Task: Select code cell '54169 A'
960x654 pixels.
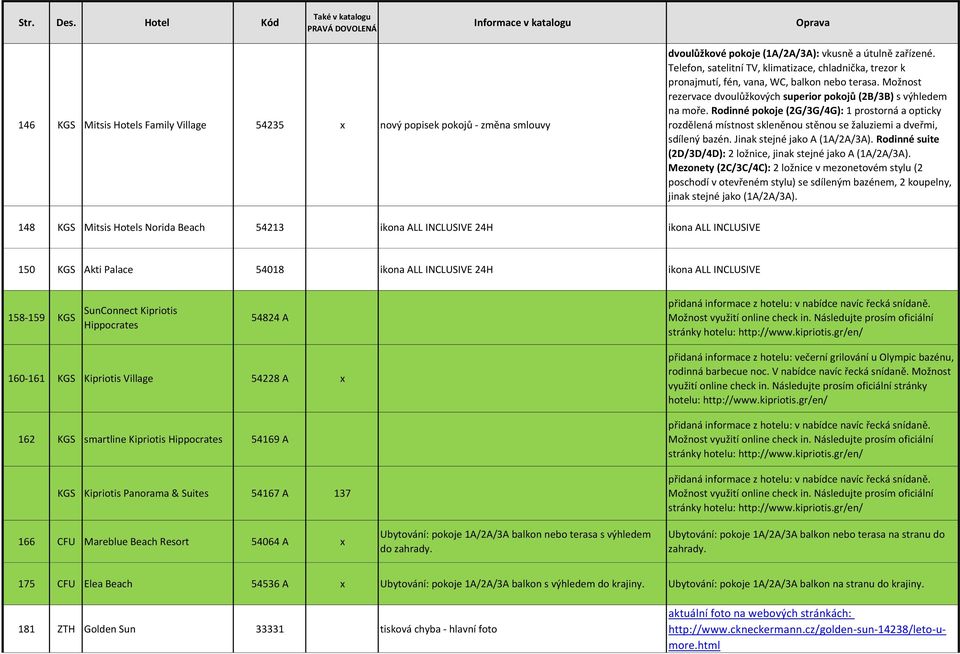Action: click(269, 439)
